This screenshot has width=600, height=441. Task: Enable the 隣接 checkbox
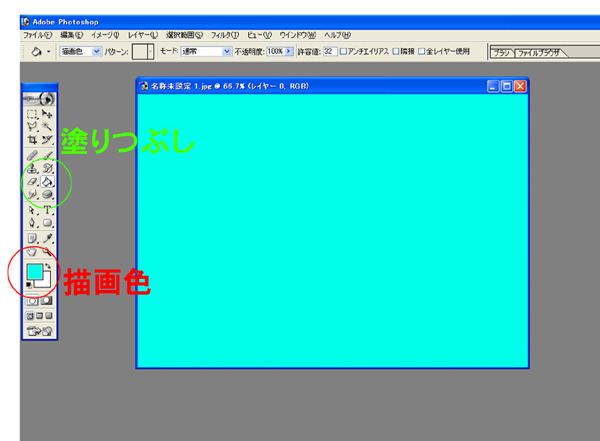click(x=396, y=51)
